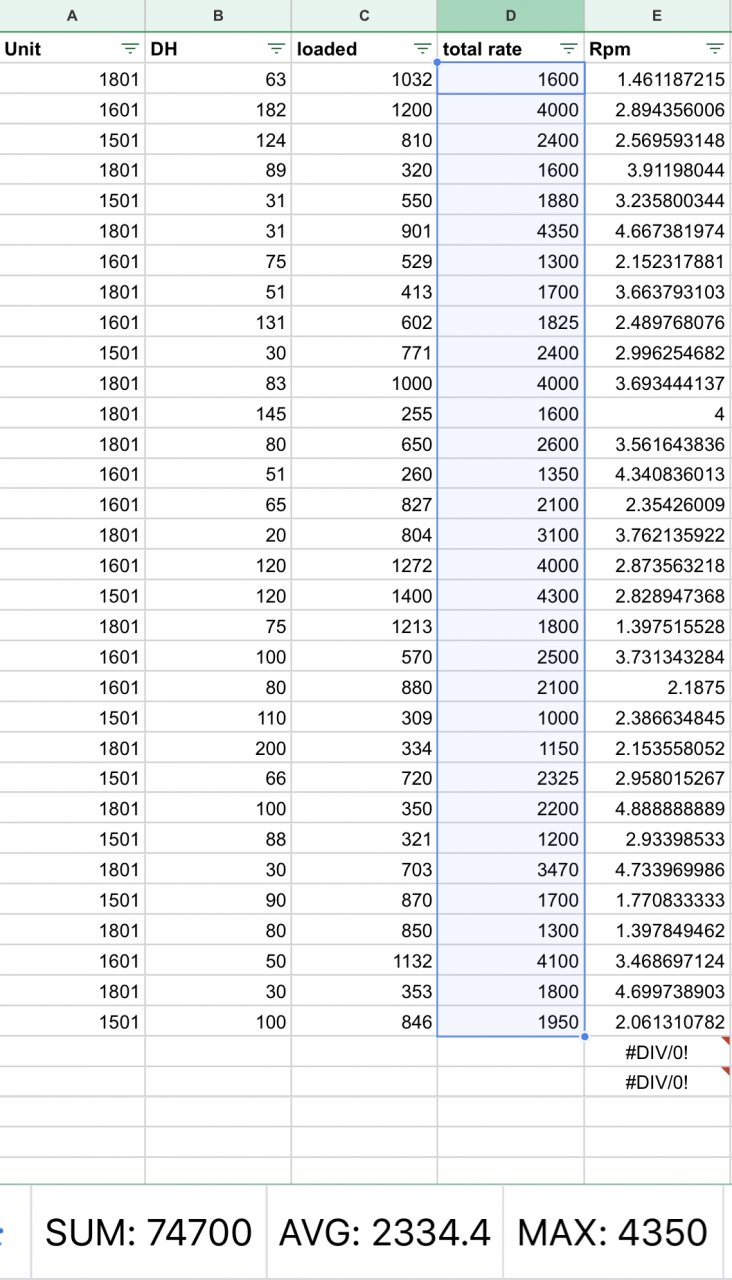Click the first #DIV/0! error cell

(656, 1051)
